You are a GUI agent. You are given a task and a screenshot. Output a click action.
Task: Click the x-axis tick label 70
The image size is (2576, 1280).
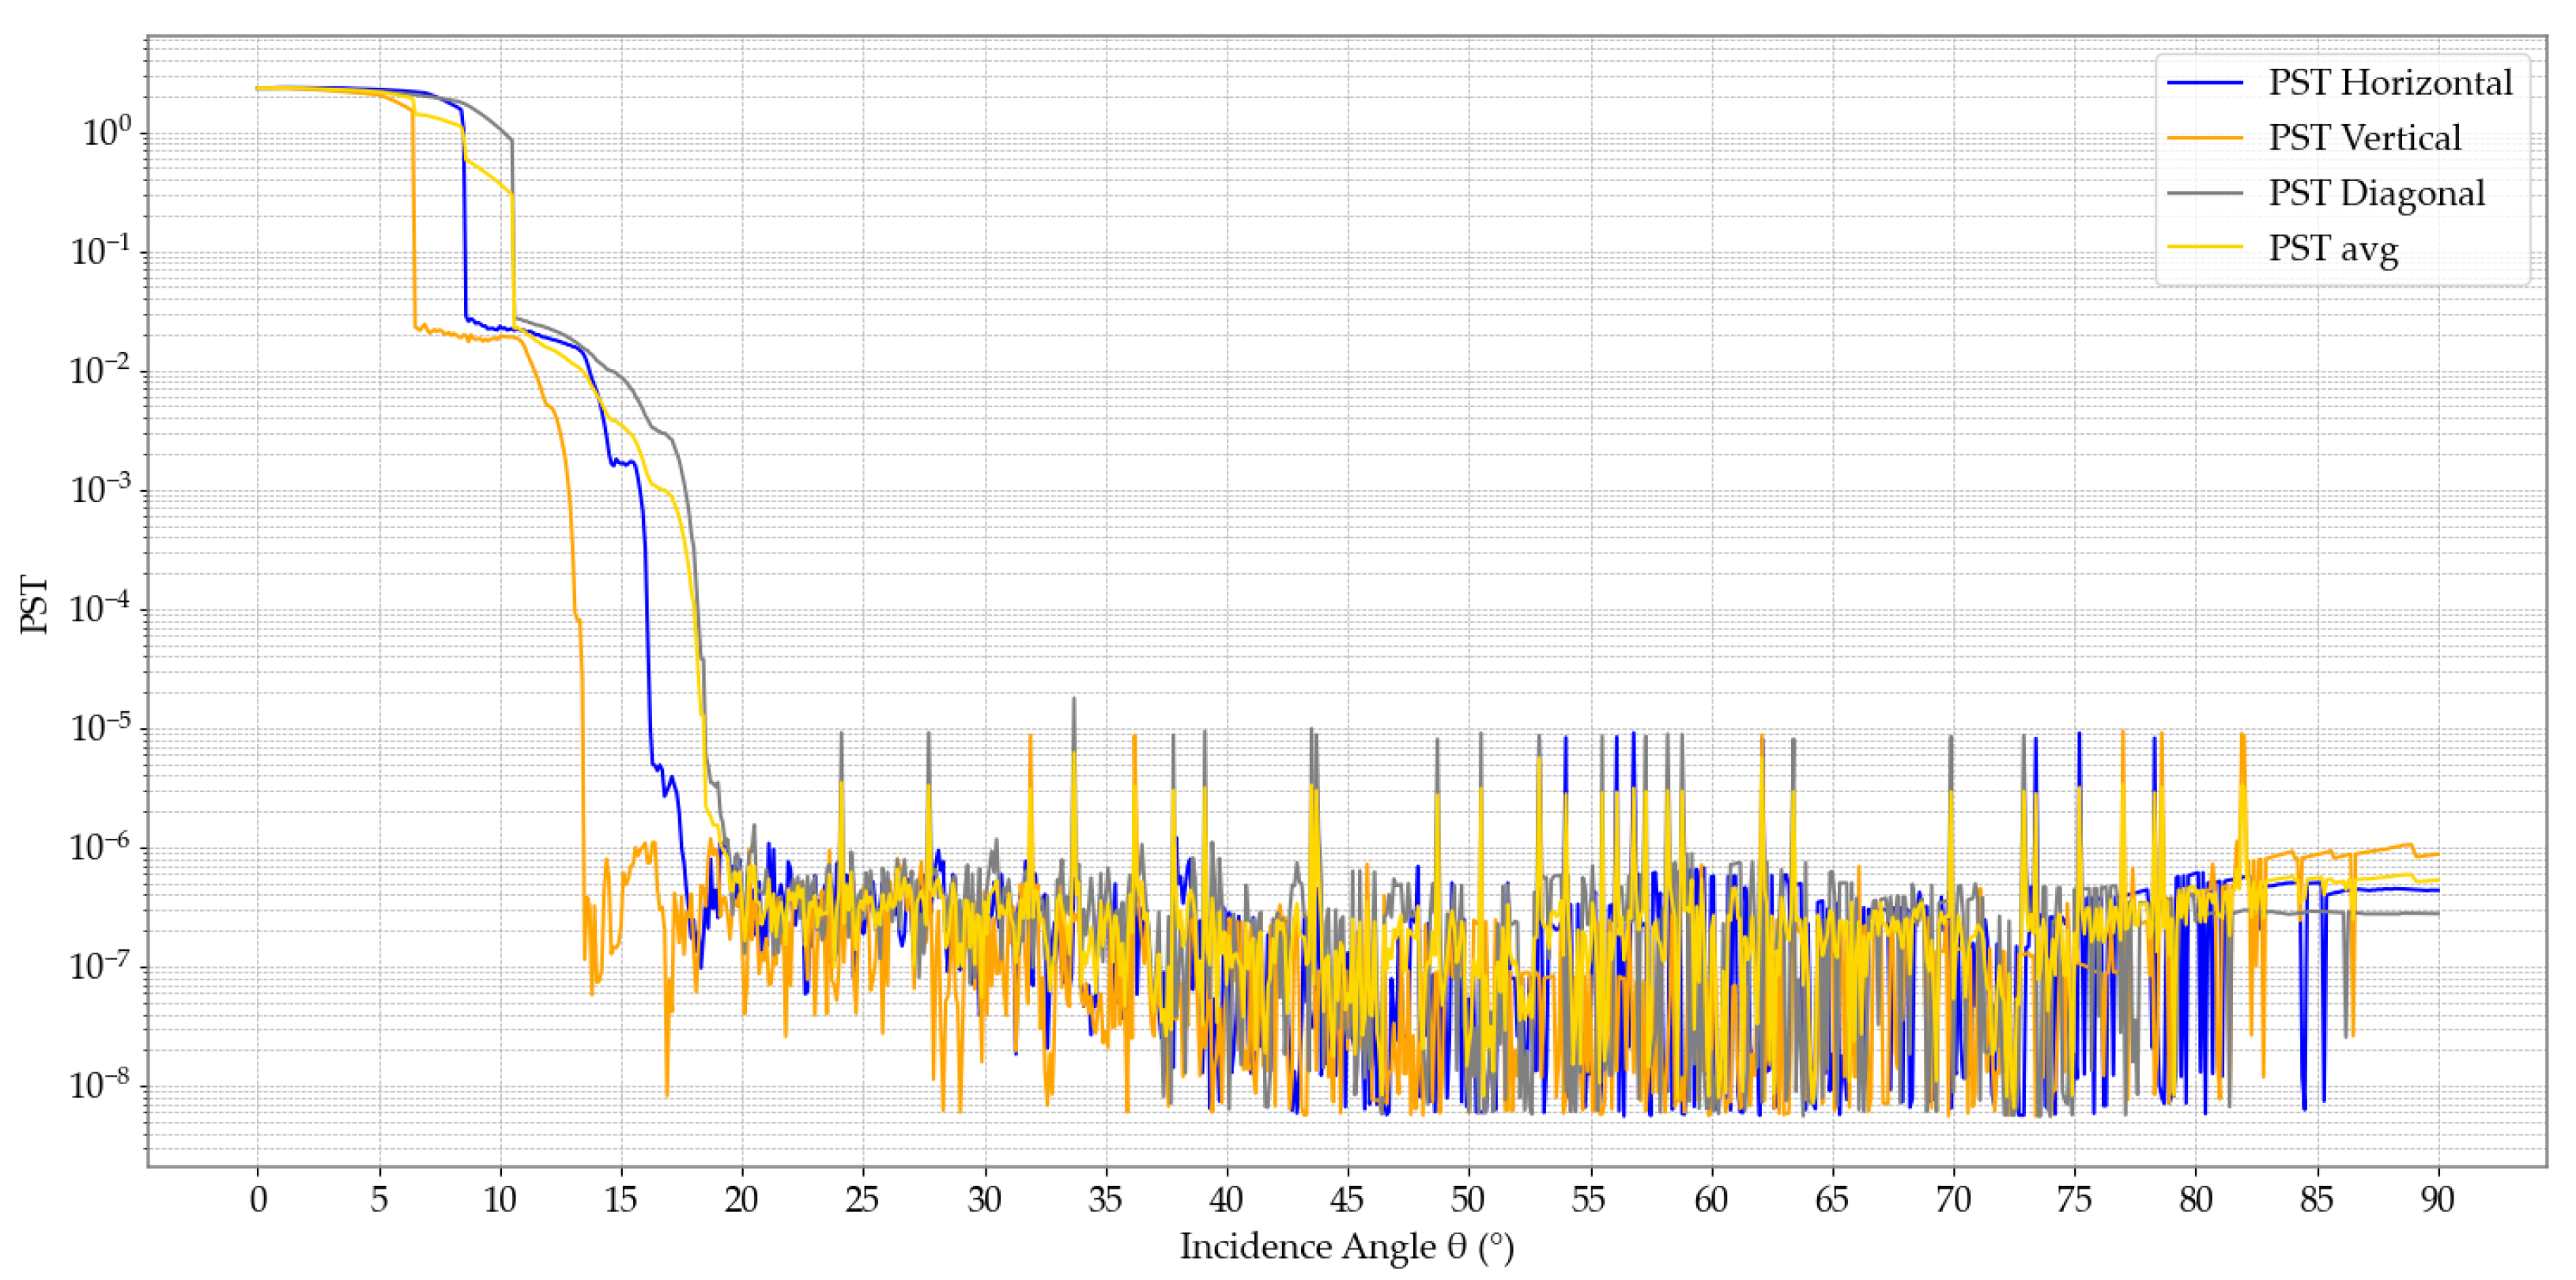pyautogui.click(x=1953, y=1198)
